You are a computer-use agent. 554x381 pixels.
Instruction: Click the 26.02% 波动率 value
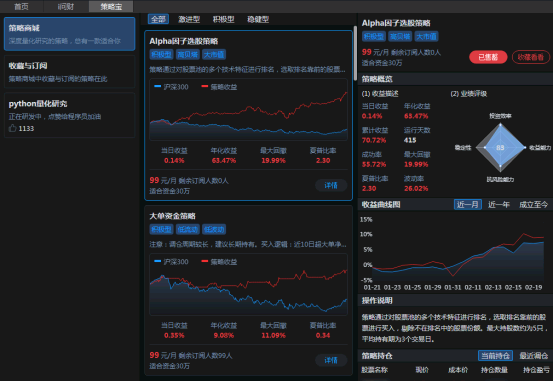point(416,188)
